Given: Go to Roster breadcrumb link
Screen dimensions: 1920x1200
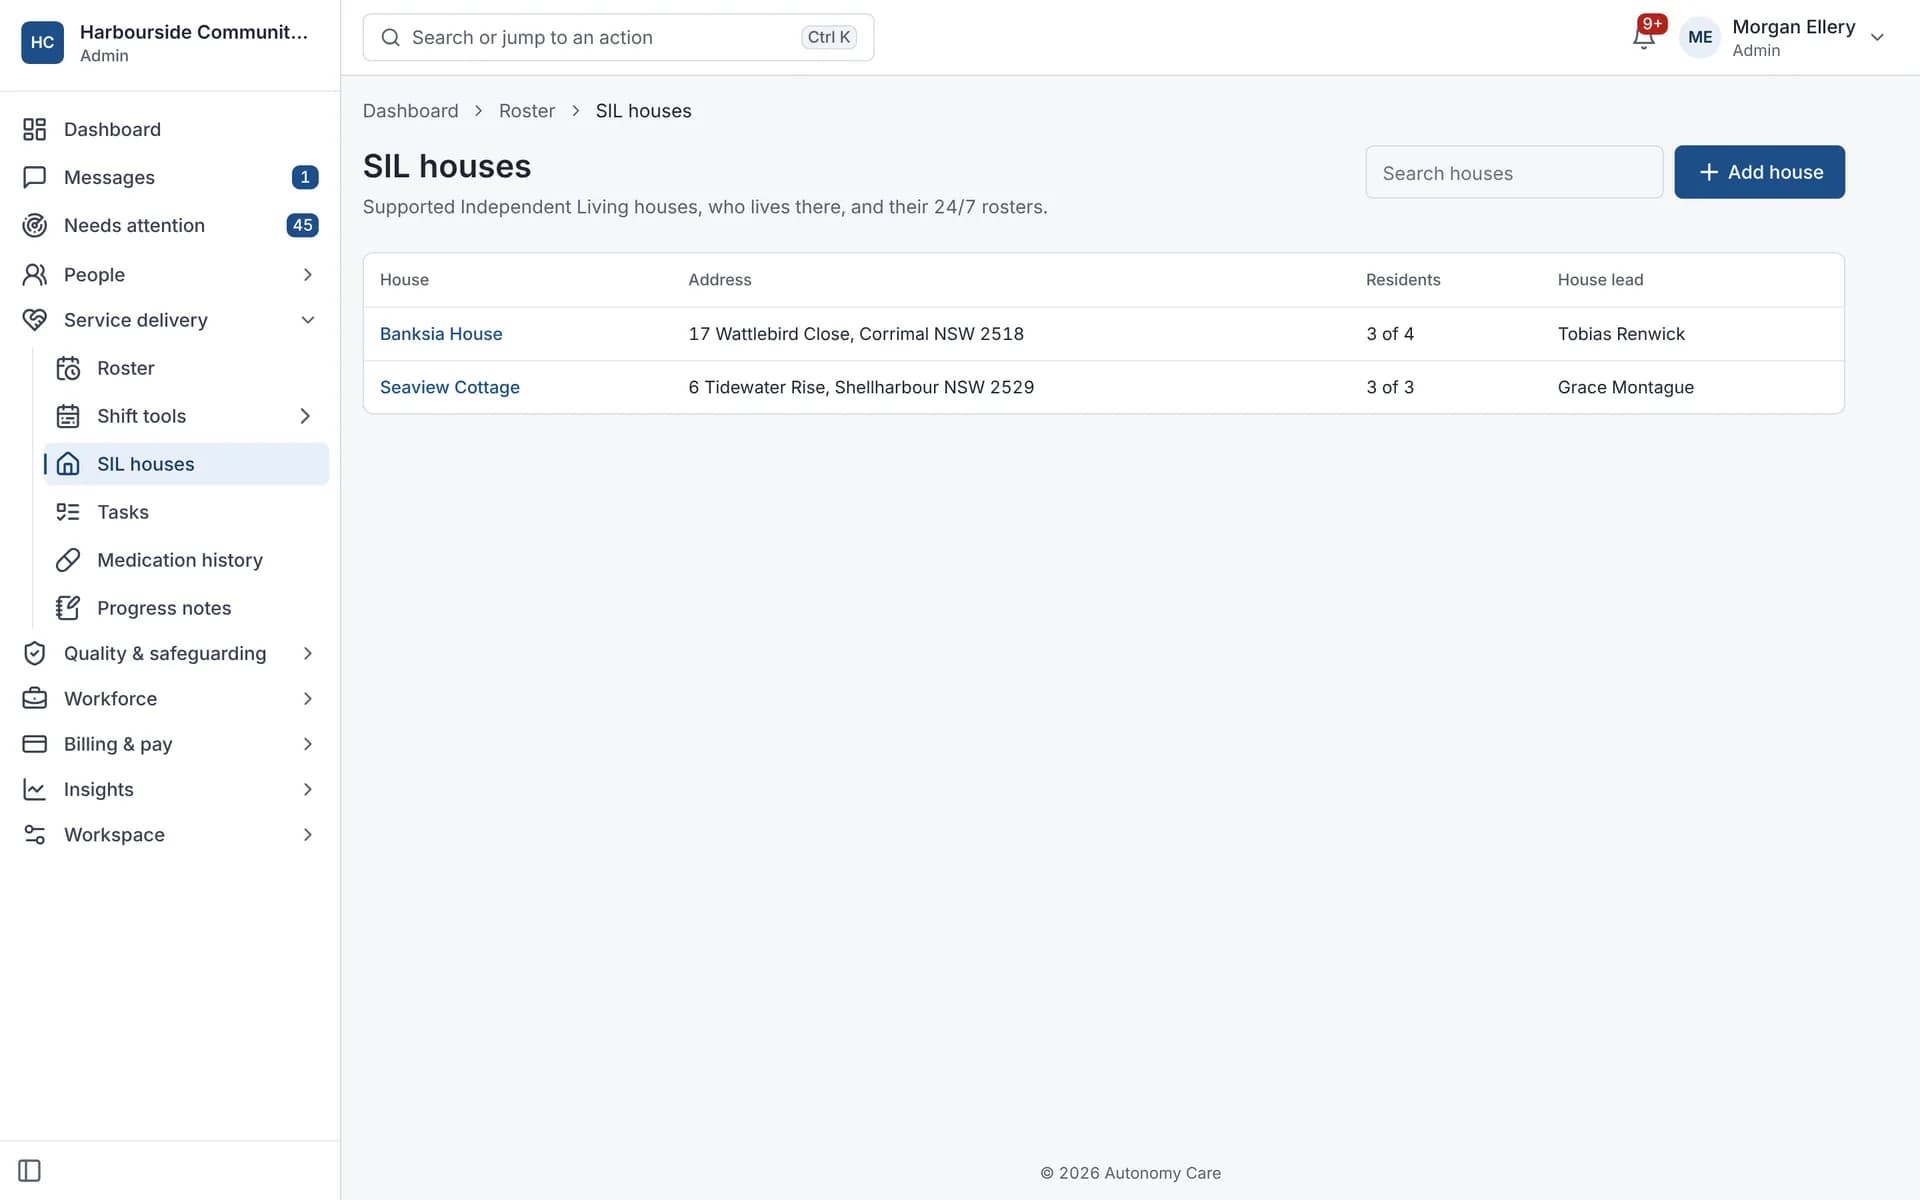Looking at the screenshot, I should coord(527,111).
